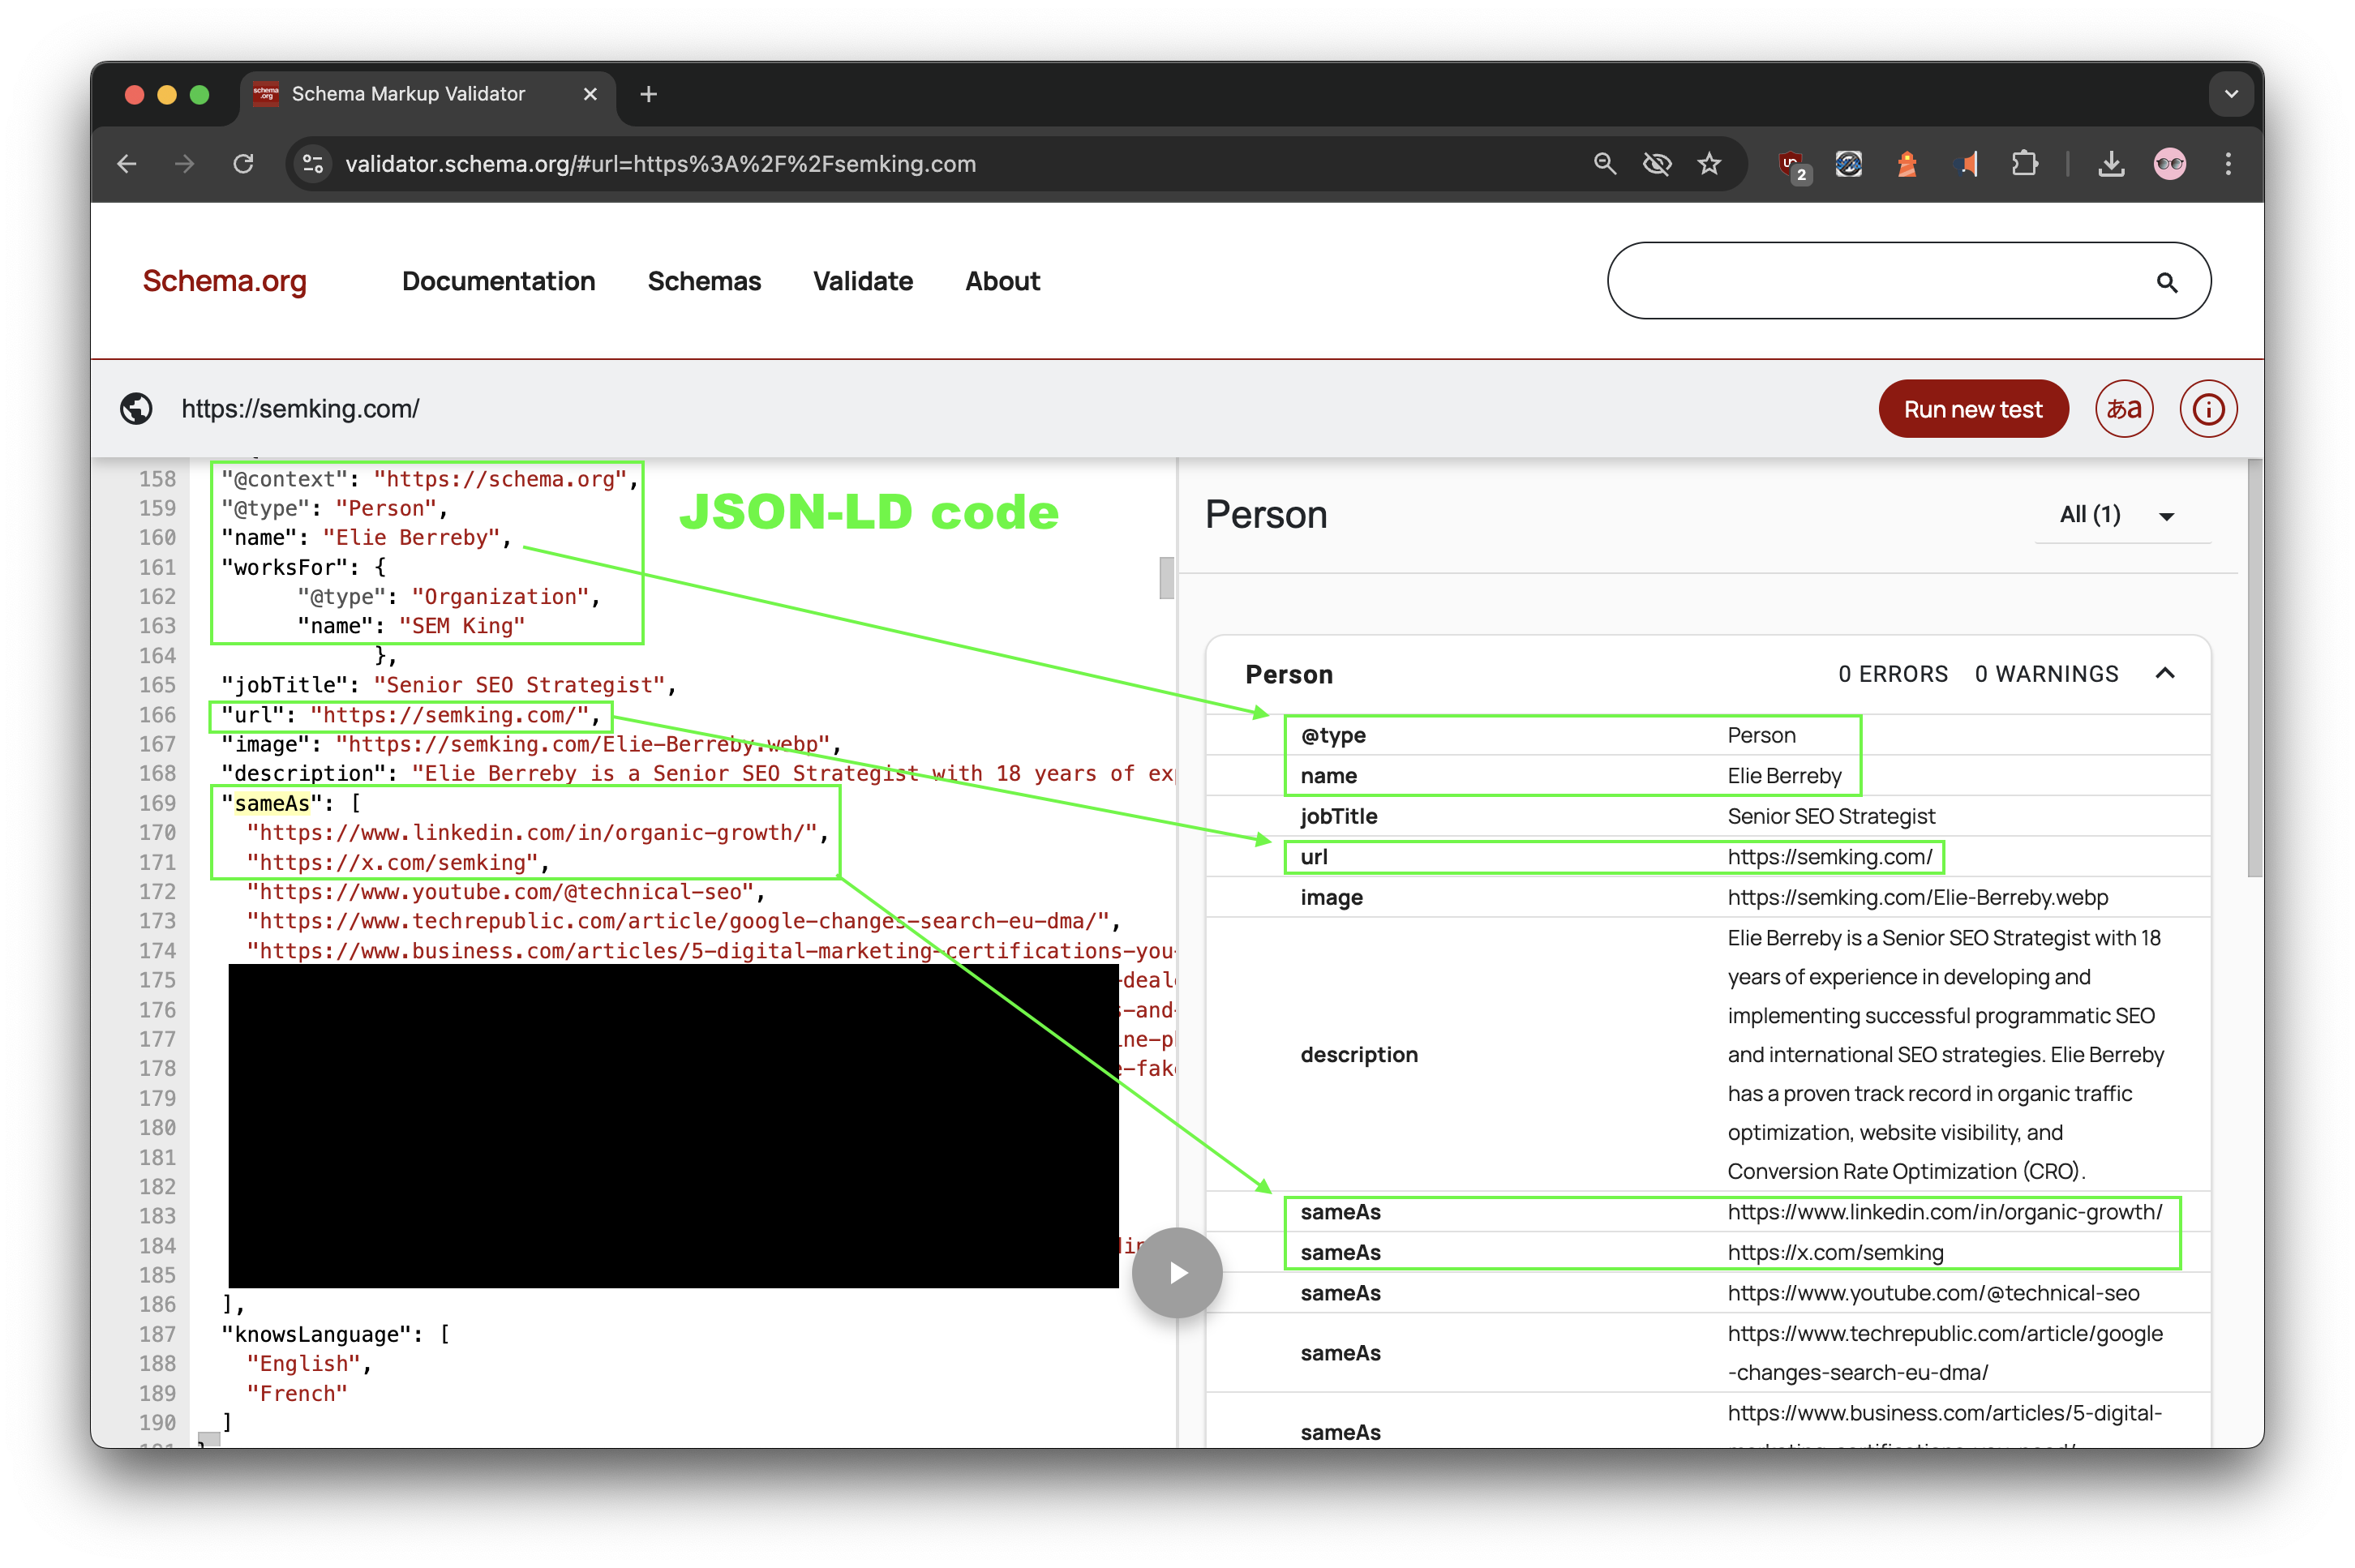Click the linkedin sameAs value in results

(1944, 1212)
